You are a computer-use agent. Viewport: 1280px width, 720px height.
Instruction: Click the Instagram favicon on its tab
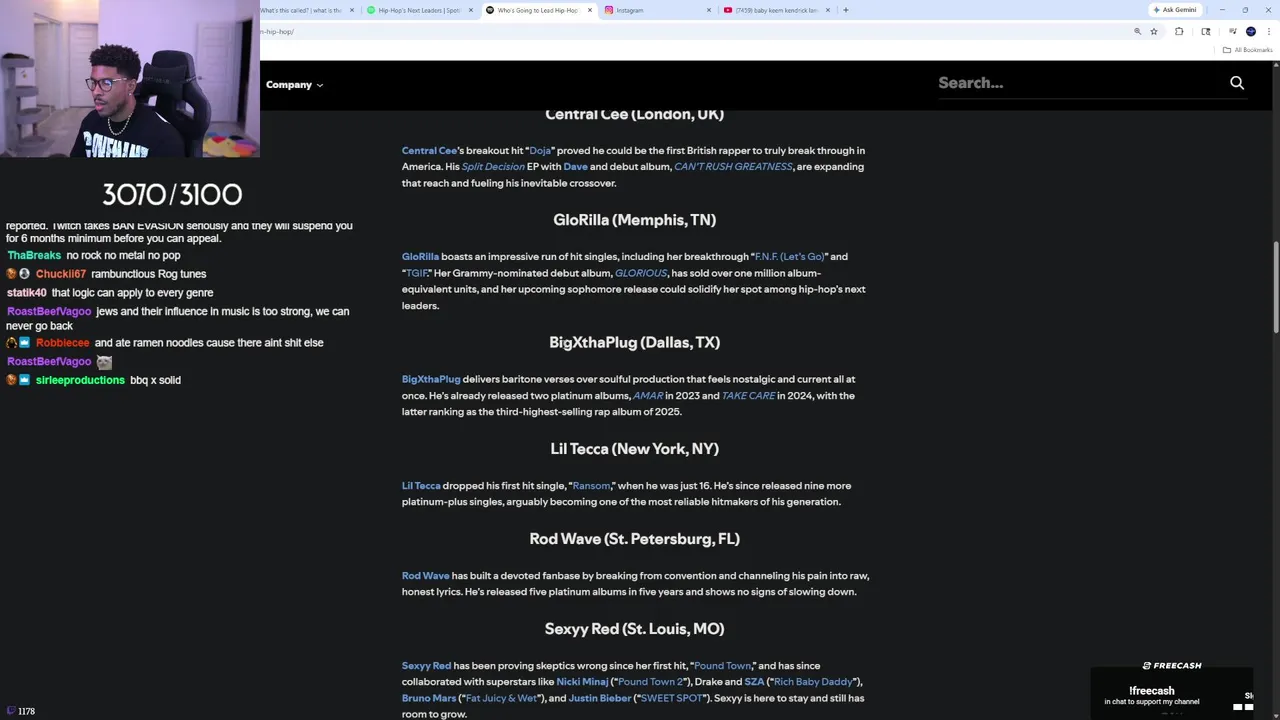(x=609, y=10)
